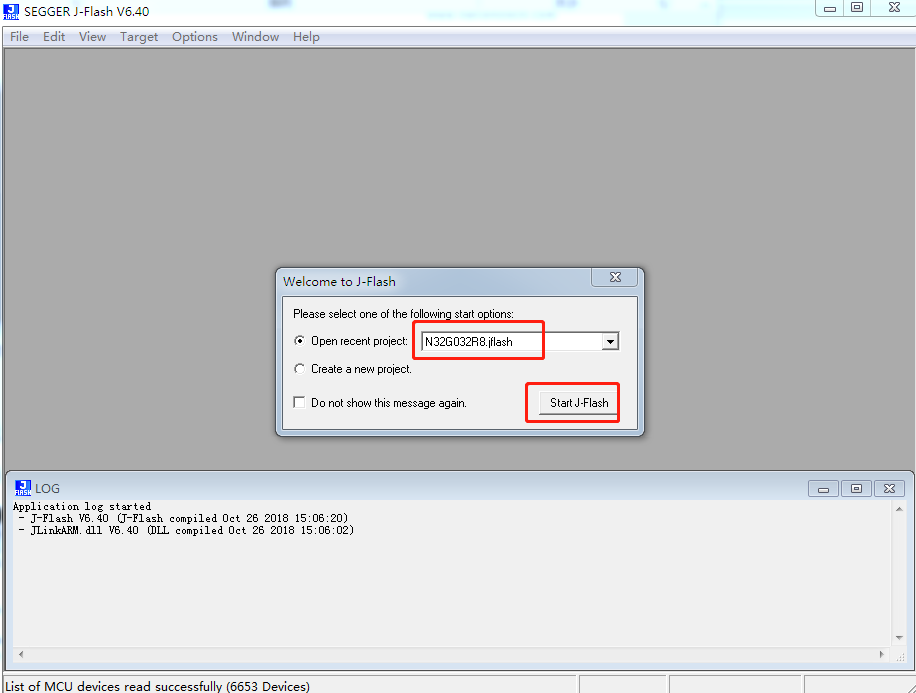This screenshot has height=693, width=916.
Task: Minimize the LOG window
Action: point(823,488)
